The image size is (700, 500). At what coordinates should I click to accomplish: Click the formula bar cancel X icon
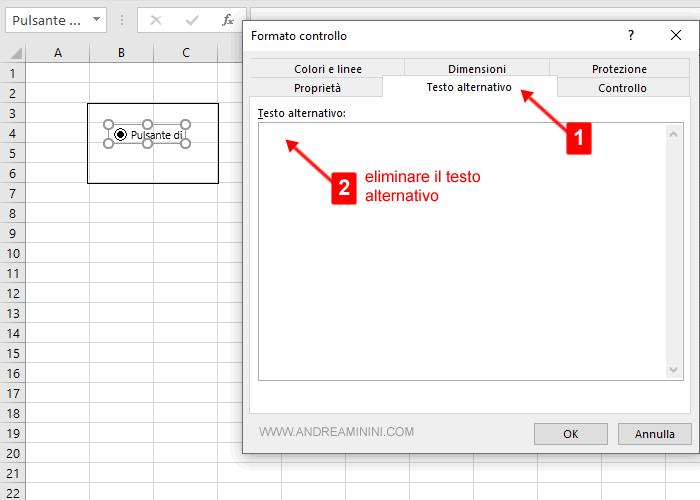coord(156,20)
